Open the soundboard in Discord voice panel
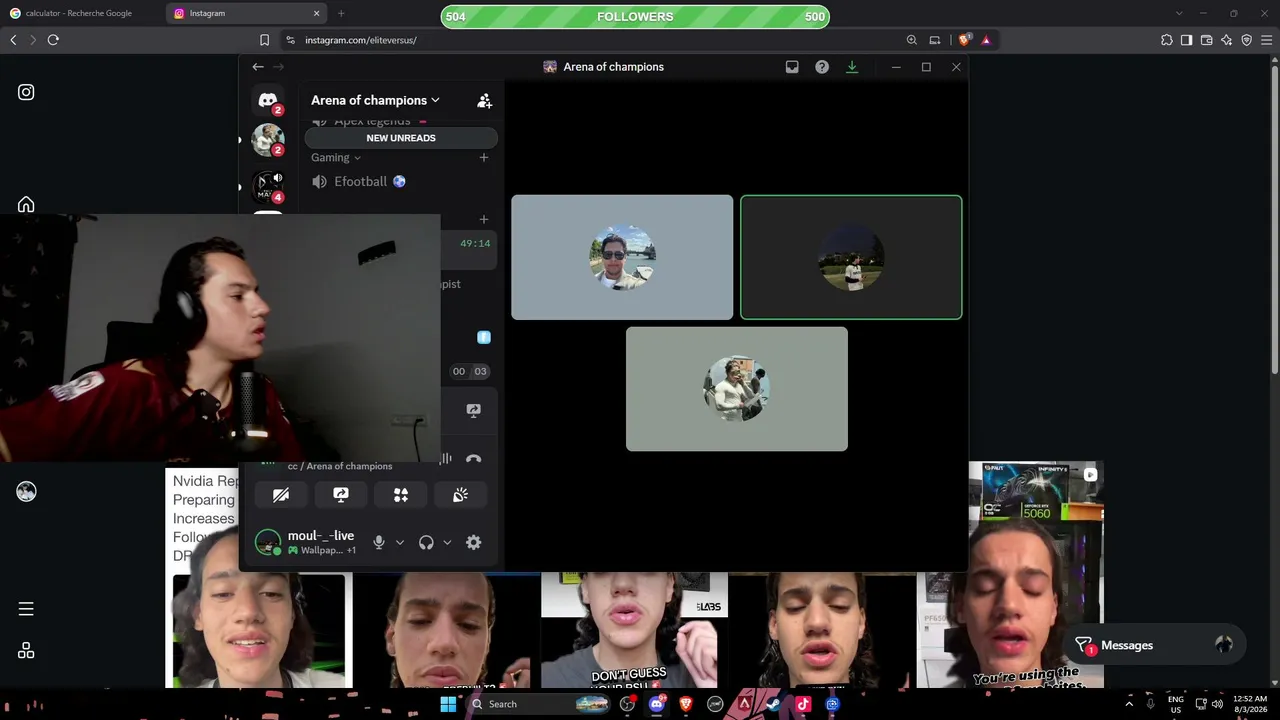This screenshot has height=720, width=1280. click(x=460, y=495)
